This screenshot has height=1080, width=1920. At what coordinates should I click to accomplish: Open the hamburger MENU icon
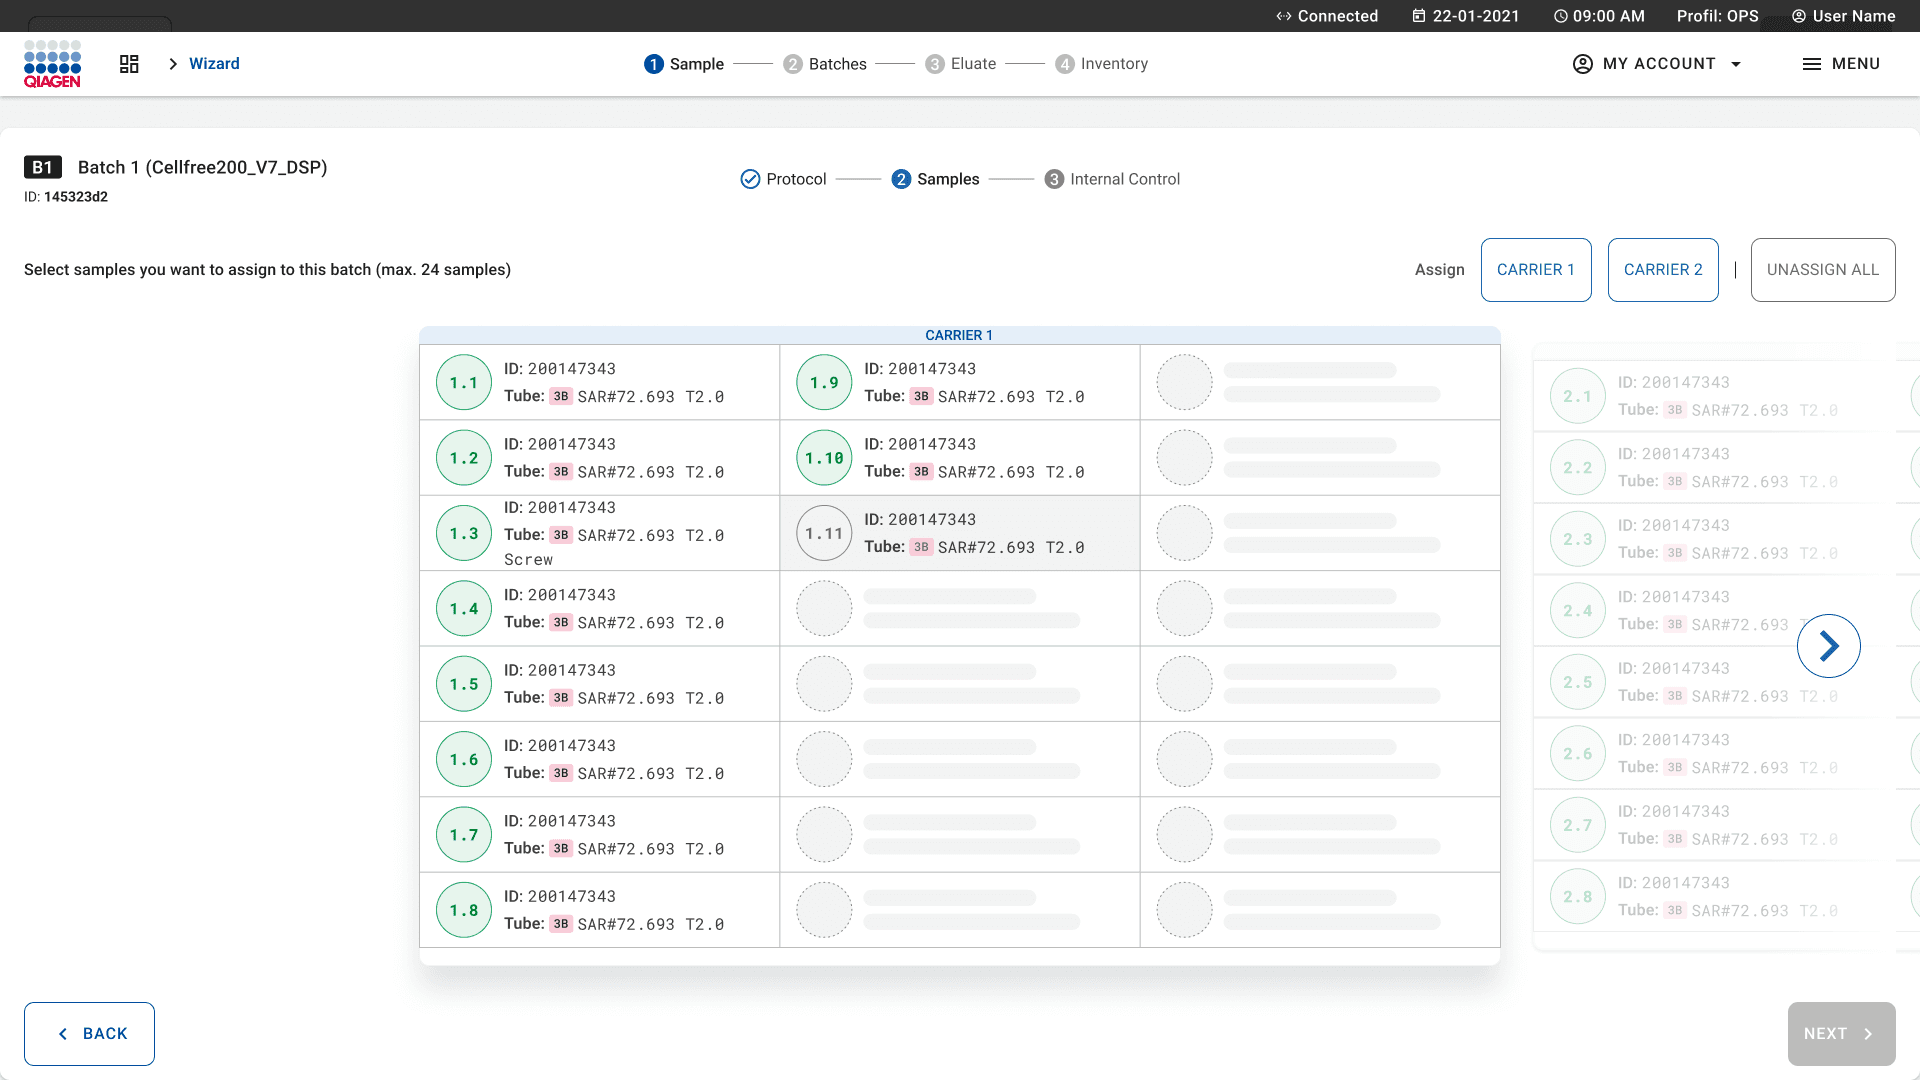1811,64
